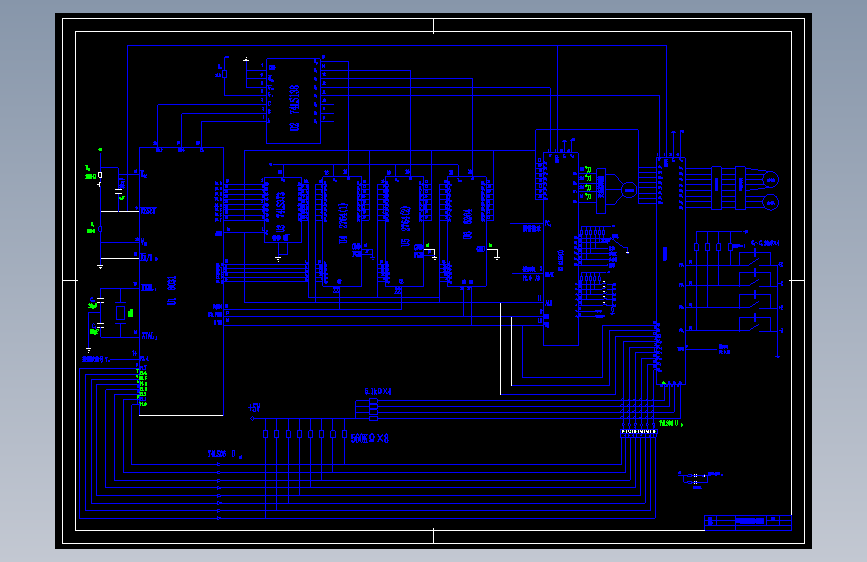This screenshot has height=562, width=867.
Task: Select the U1 8031 microcontroller label
Action: (x=172, y=290)
